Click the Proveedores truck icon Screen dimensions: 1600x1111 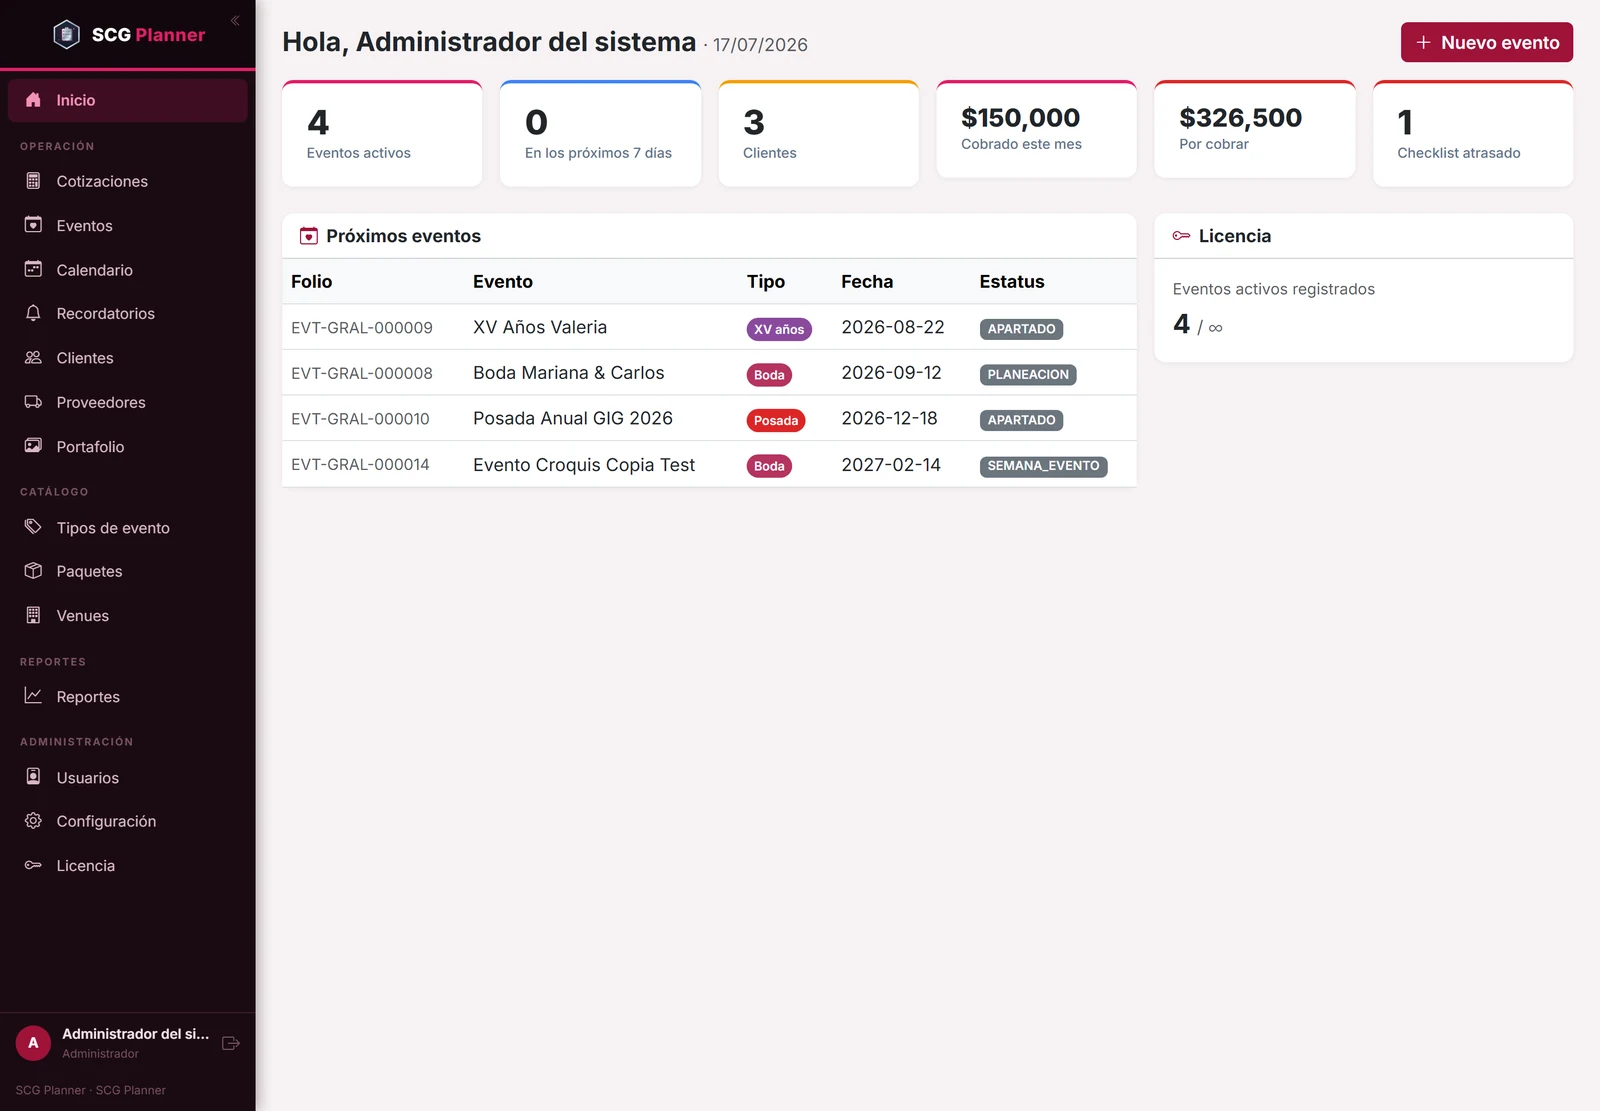[33, 402]
